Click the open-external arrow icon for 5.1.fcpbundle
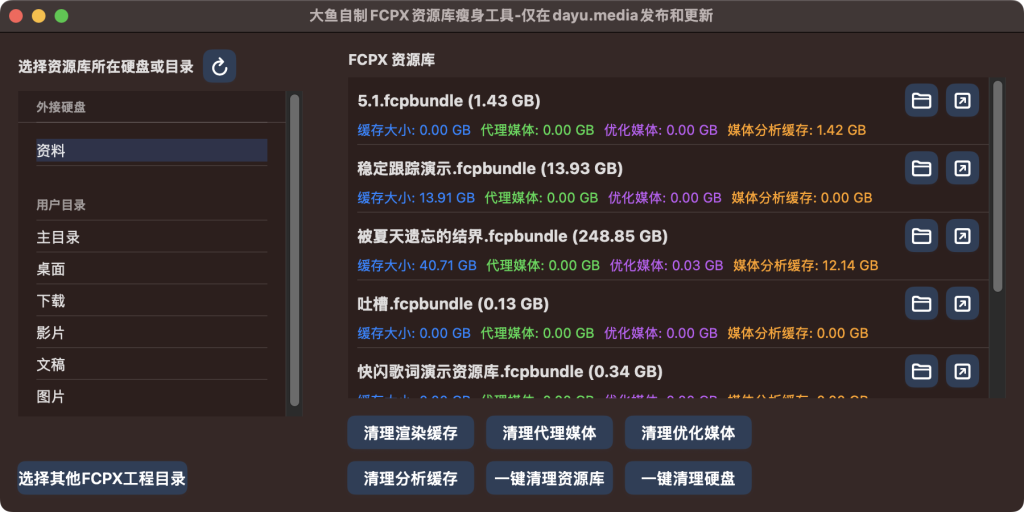Screen dimensions: 1024x512 point(962,101)
